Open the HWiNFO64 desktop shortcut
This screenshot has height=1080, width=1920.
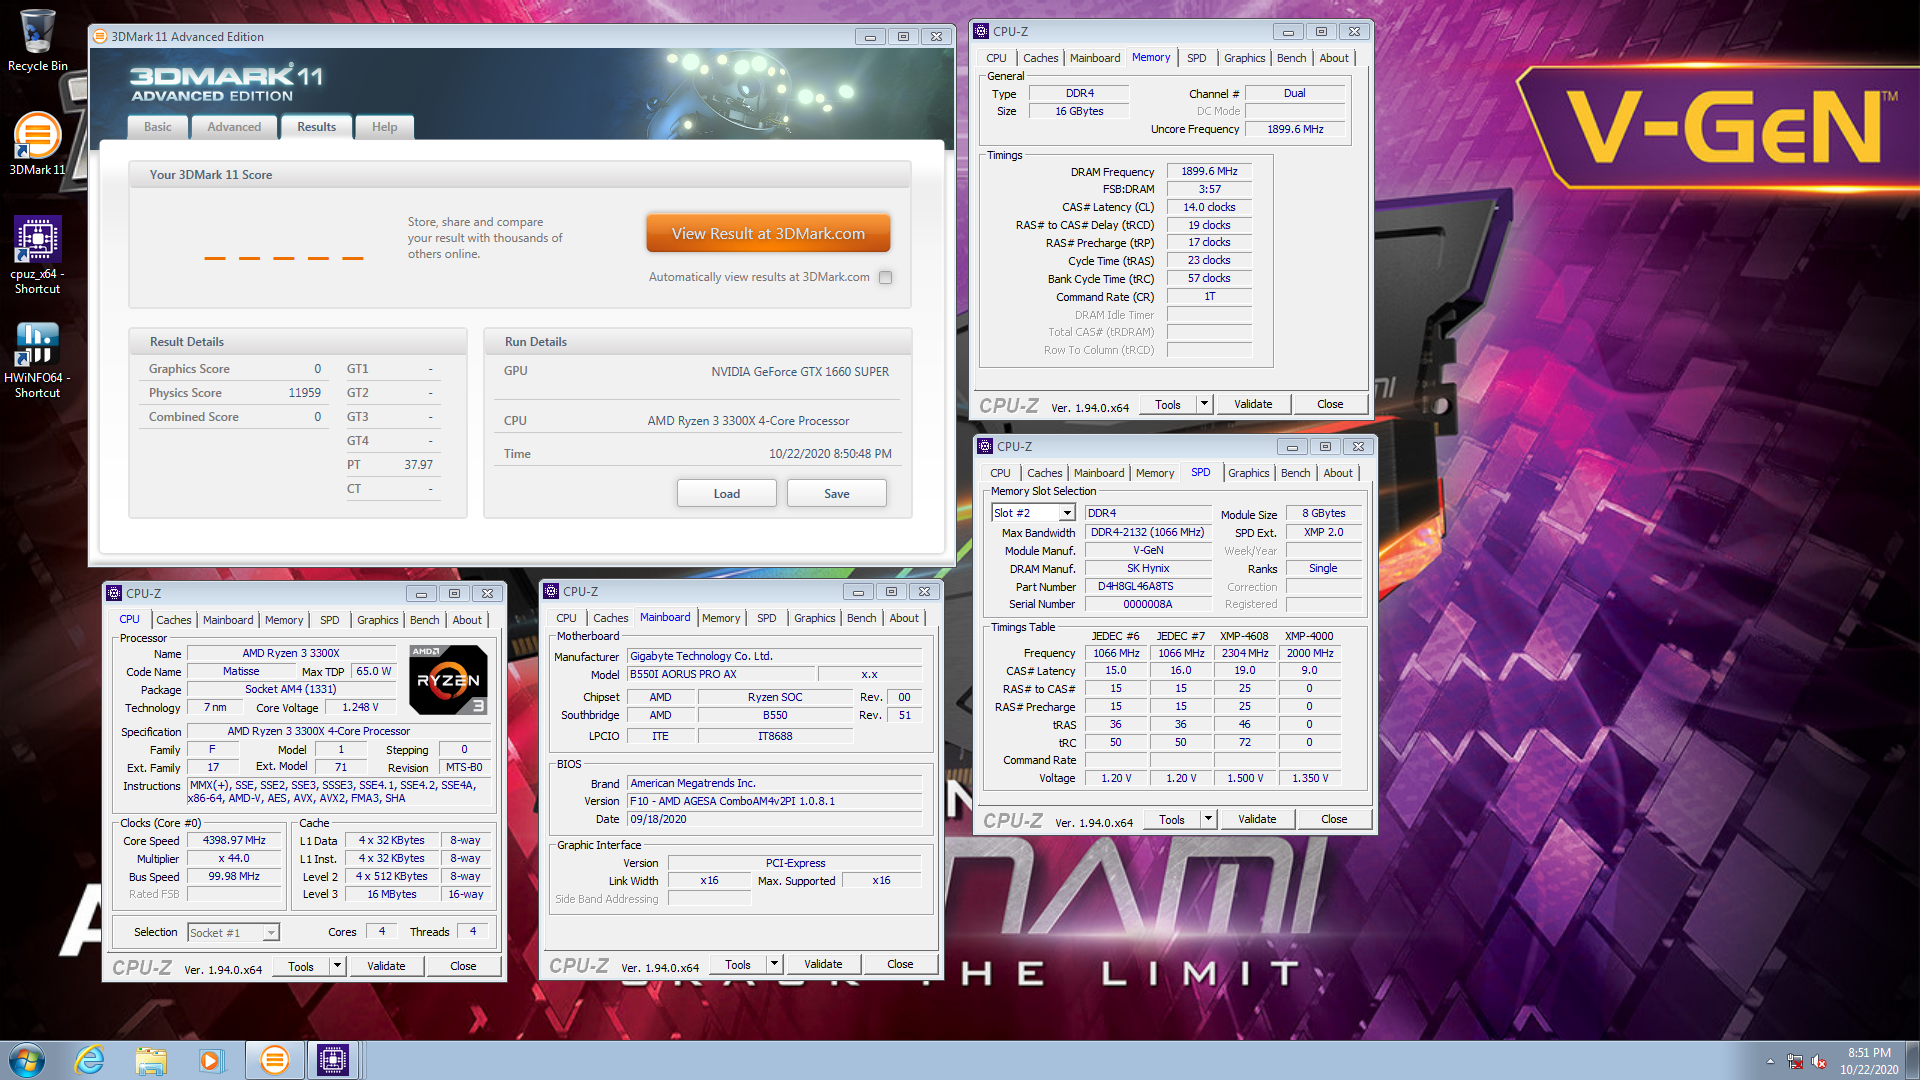37,360
